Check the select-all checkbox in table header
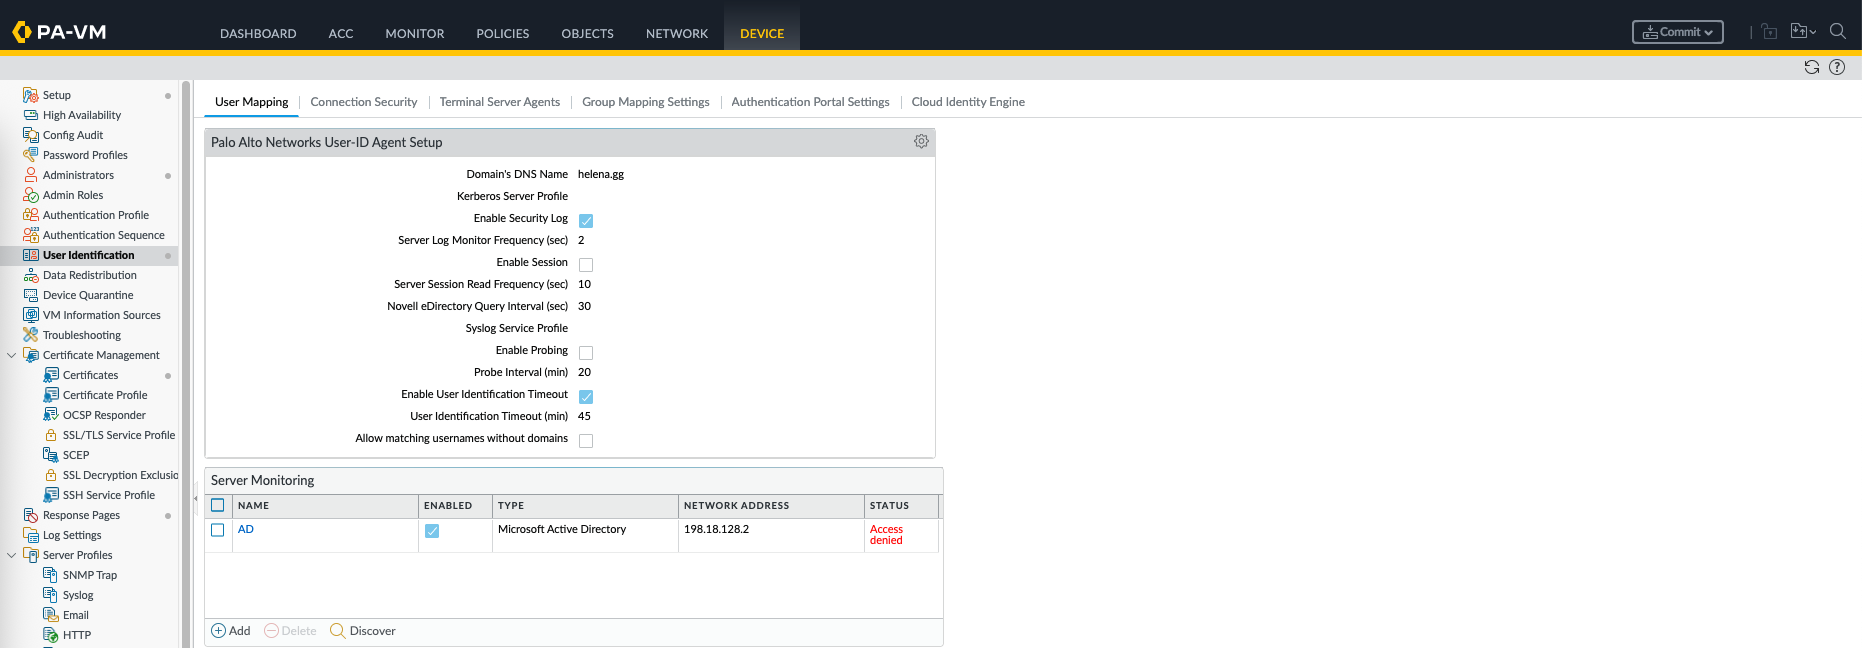The image size is (1862, 648). 218,505
